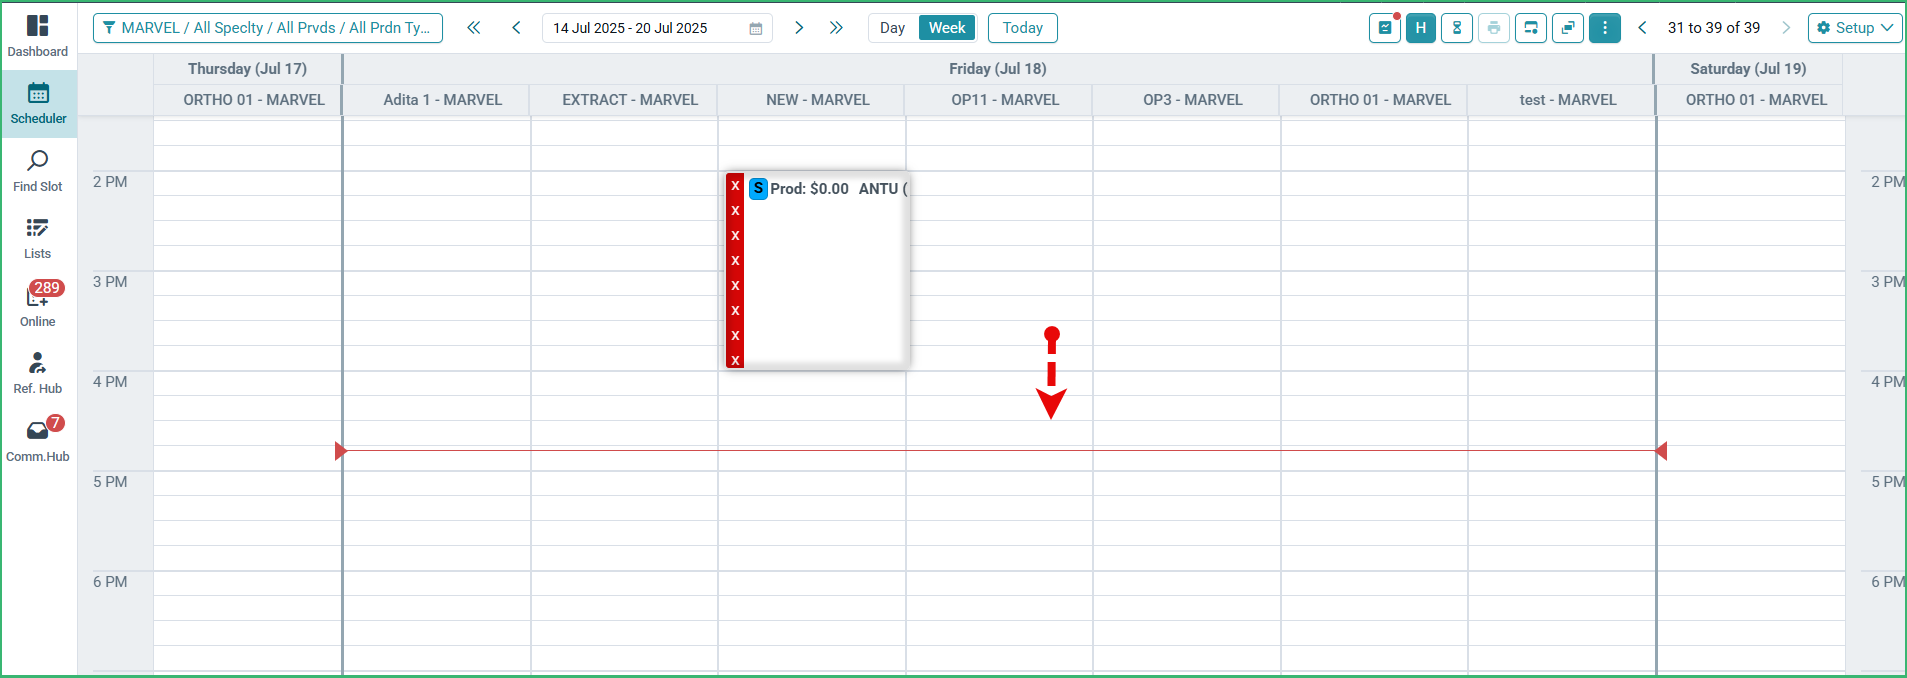The width and height of the screenshot is (1907, 678).
Task: Click NEW - MARVEL column header
Action: [818, 100]
